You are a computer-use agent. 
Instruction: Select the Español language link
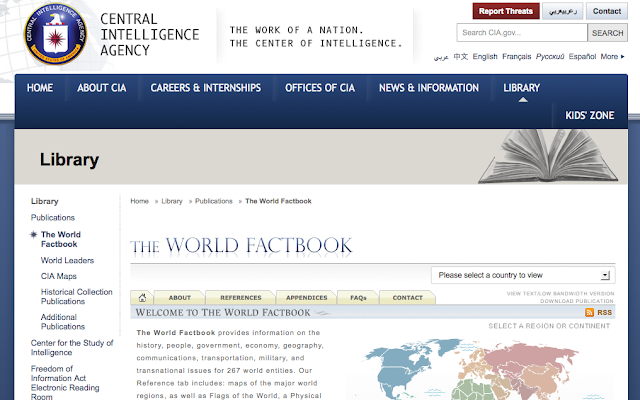coord(582,57)
